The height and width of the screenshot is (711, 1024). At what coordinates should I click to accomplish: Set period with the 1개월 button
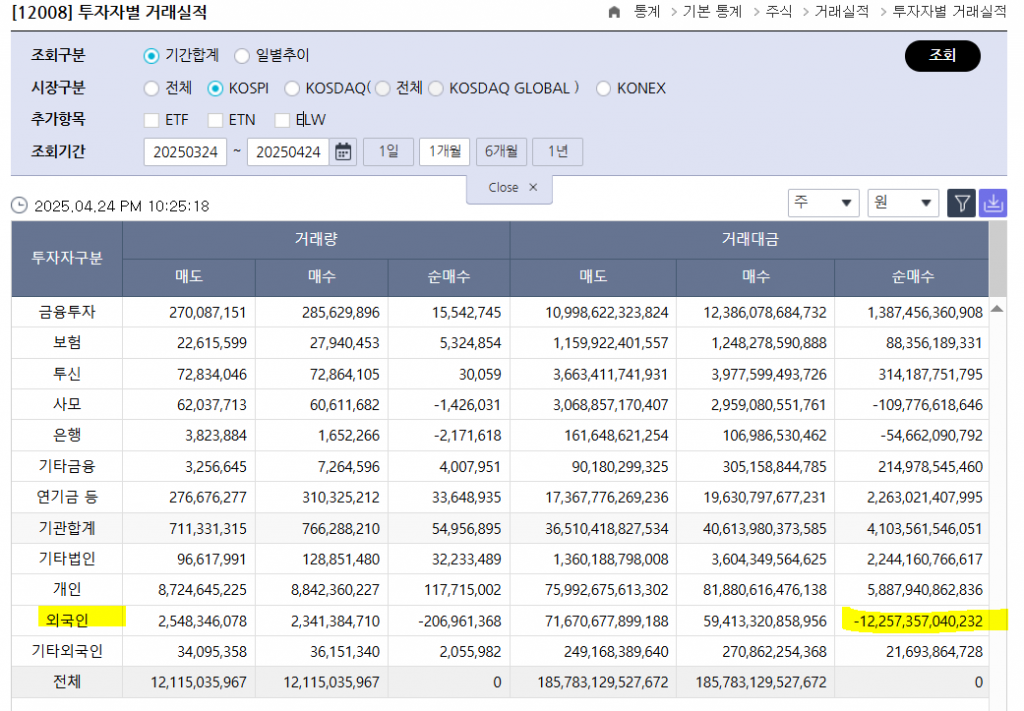click(x=444, y=152)
